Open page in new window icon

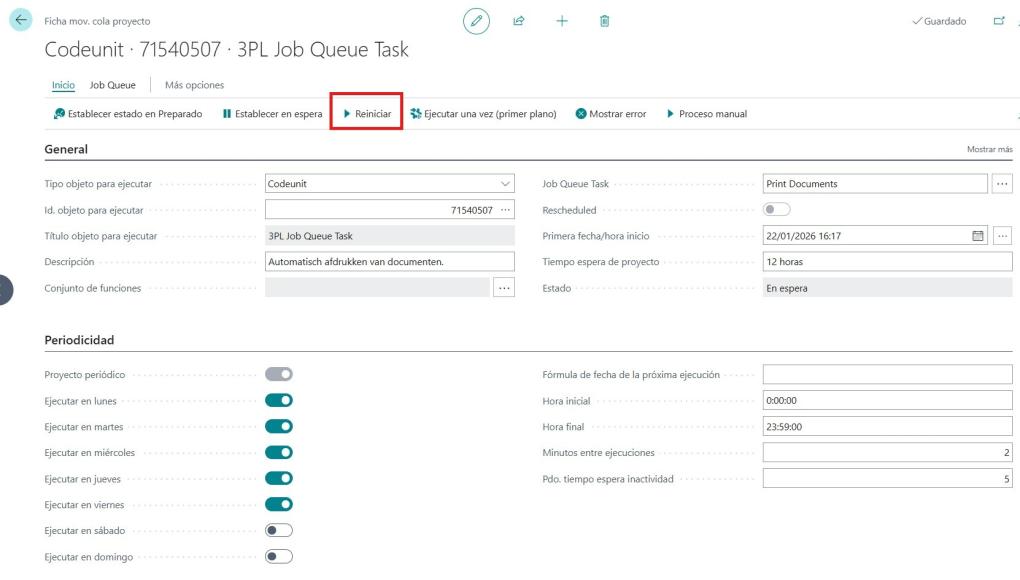[x=999, y=21]
